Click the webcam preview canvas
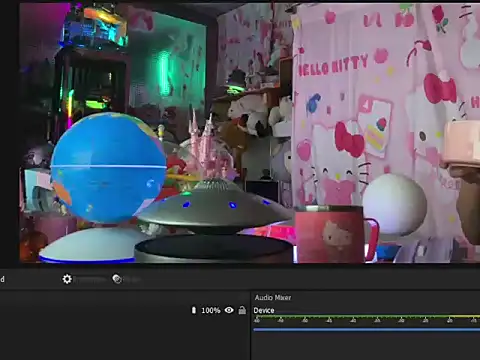This screenshot has height=360, width=480. coord(250,133)
